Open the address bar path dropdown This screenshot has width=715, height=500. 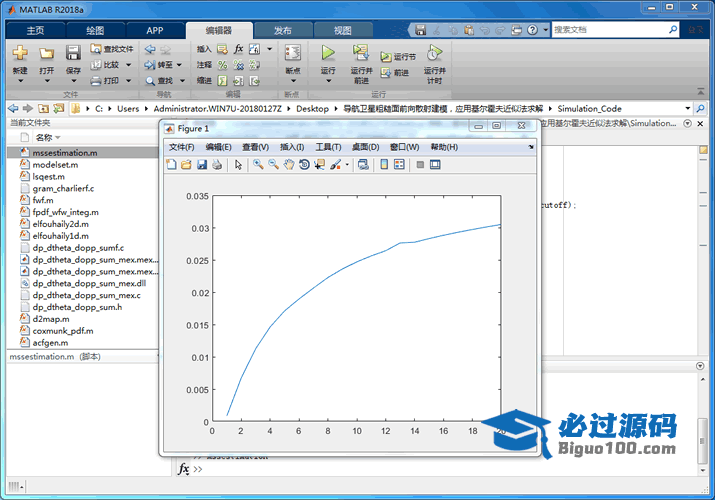point(688,108)
